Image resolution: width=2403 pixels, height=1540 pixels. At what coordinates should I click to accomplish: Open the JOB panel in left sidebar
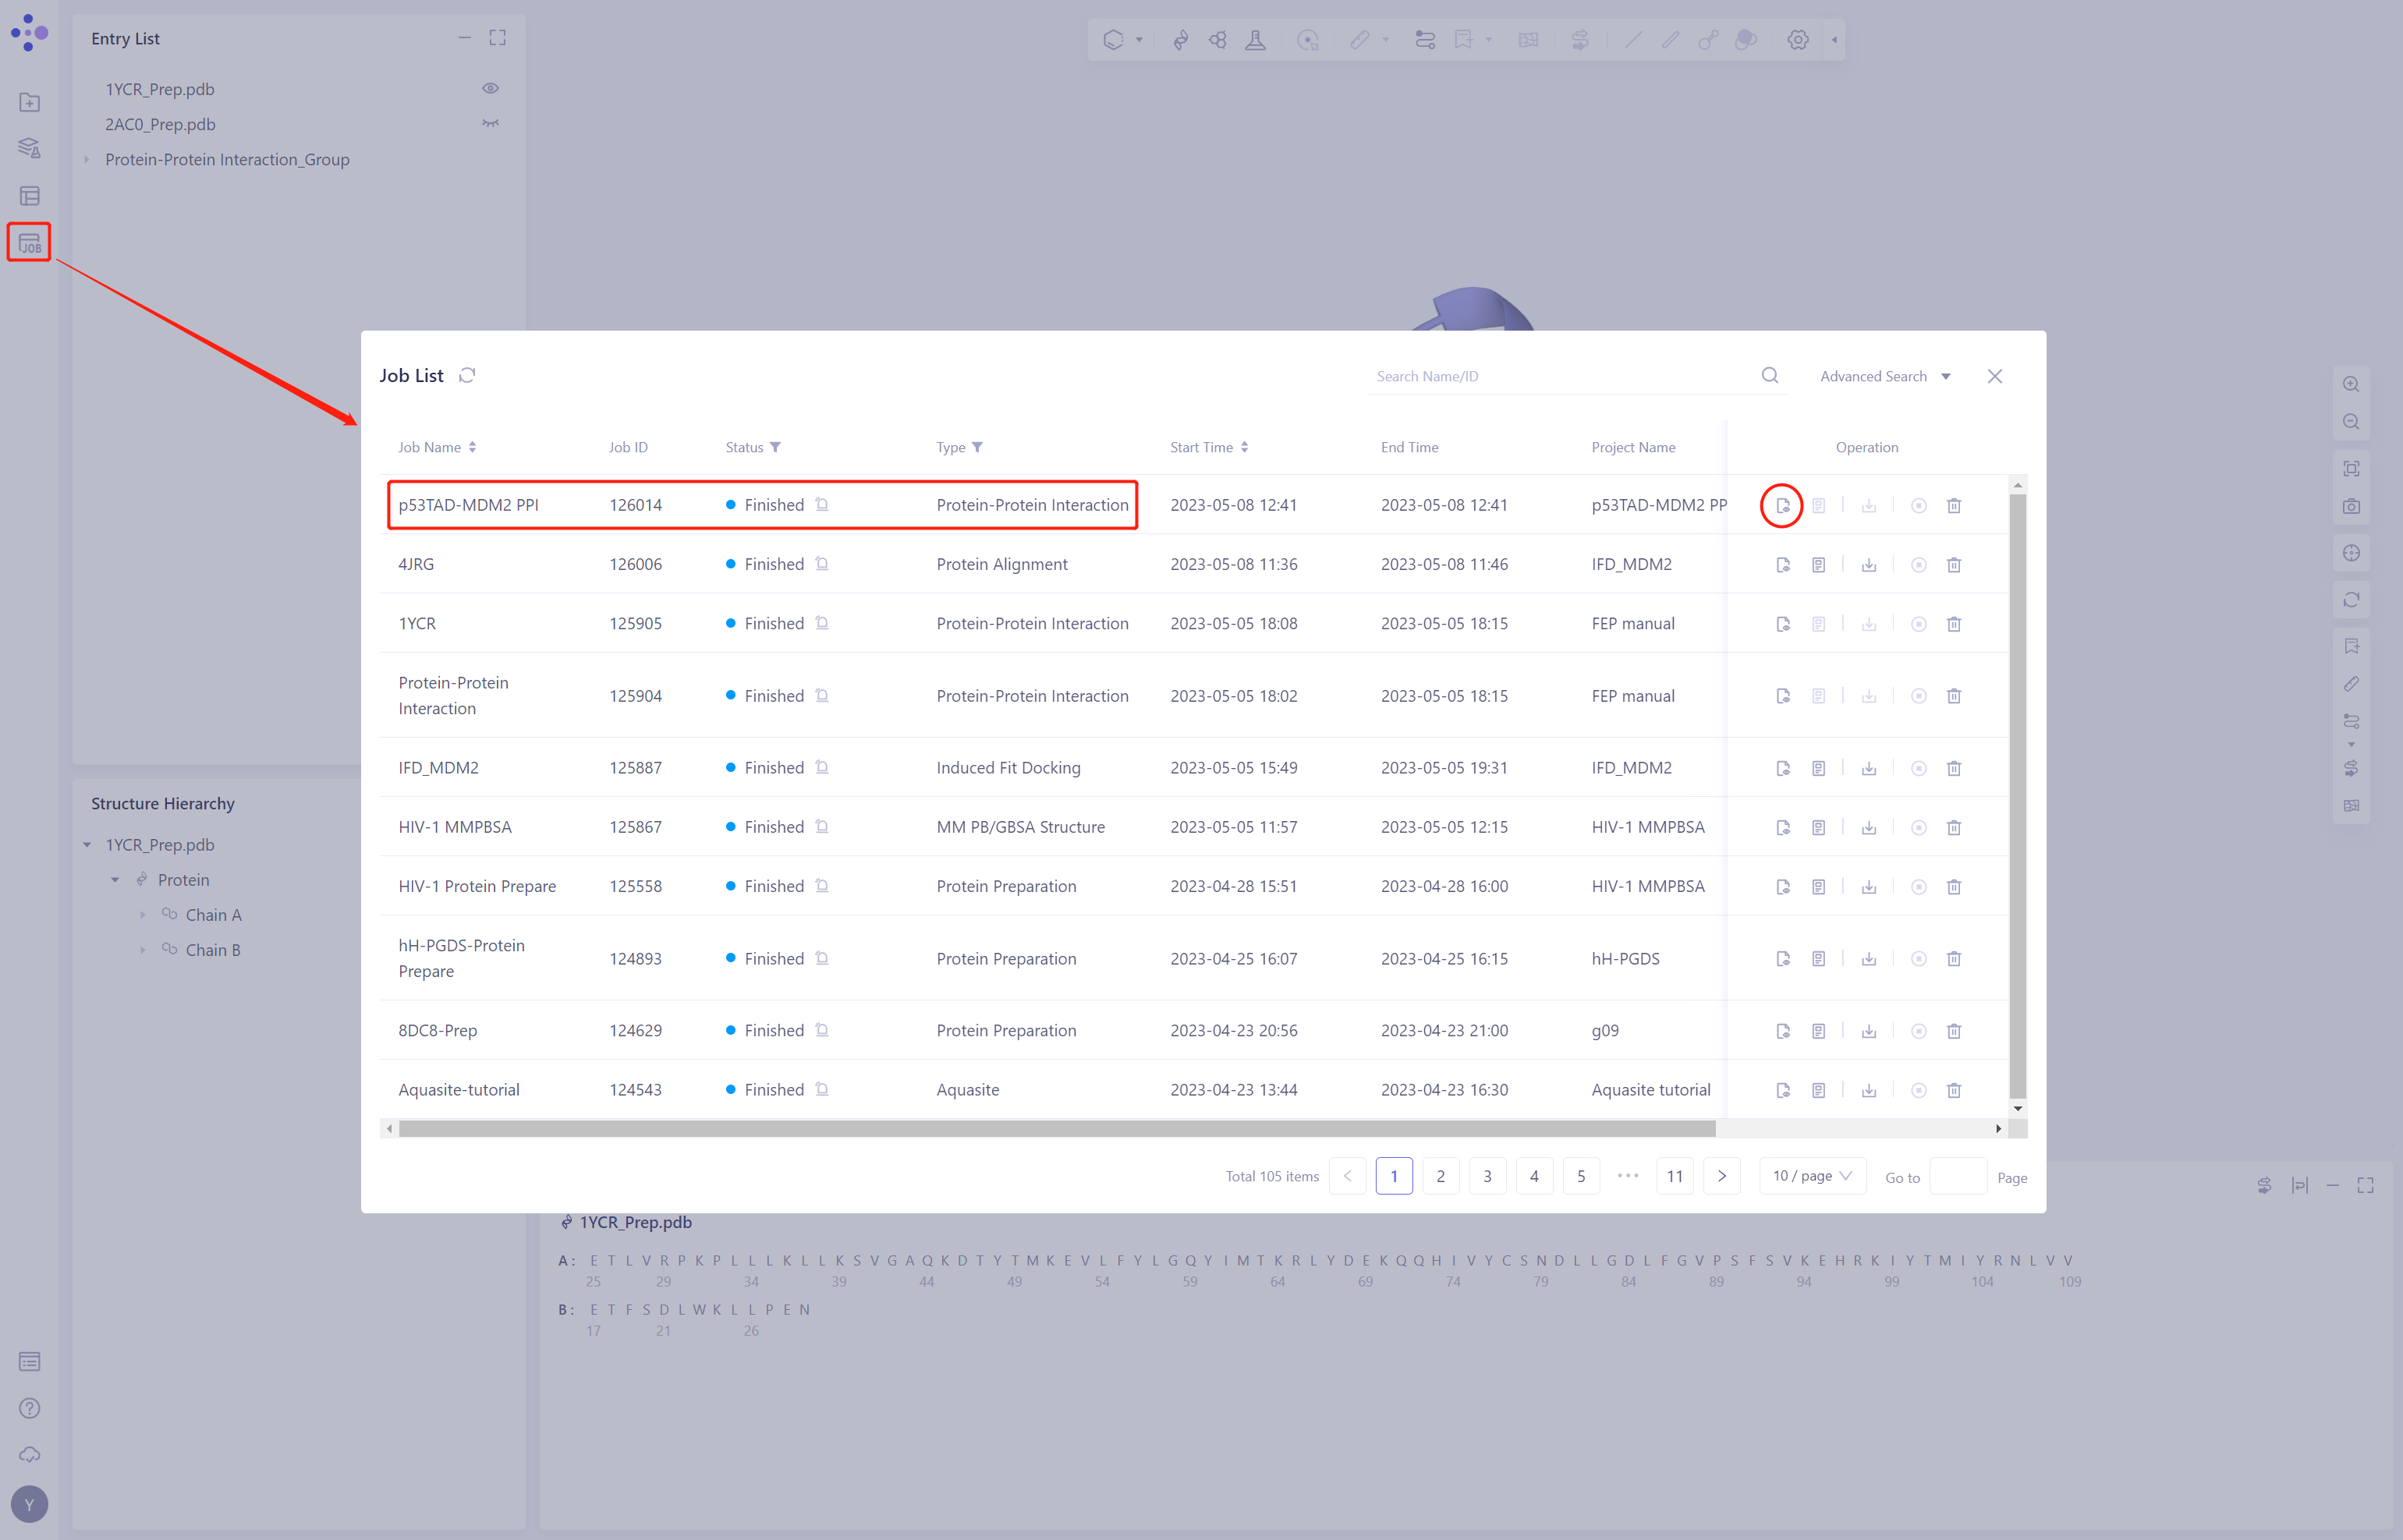(x=29, y=243)
